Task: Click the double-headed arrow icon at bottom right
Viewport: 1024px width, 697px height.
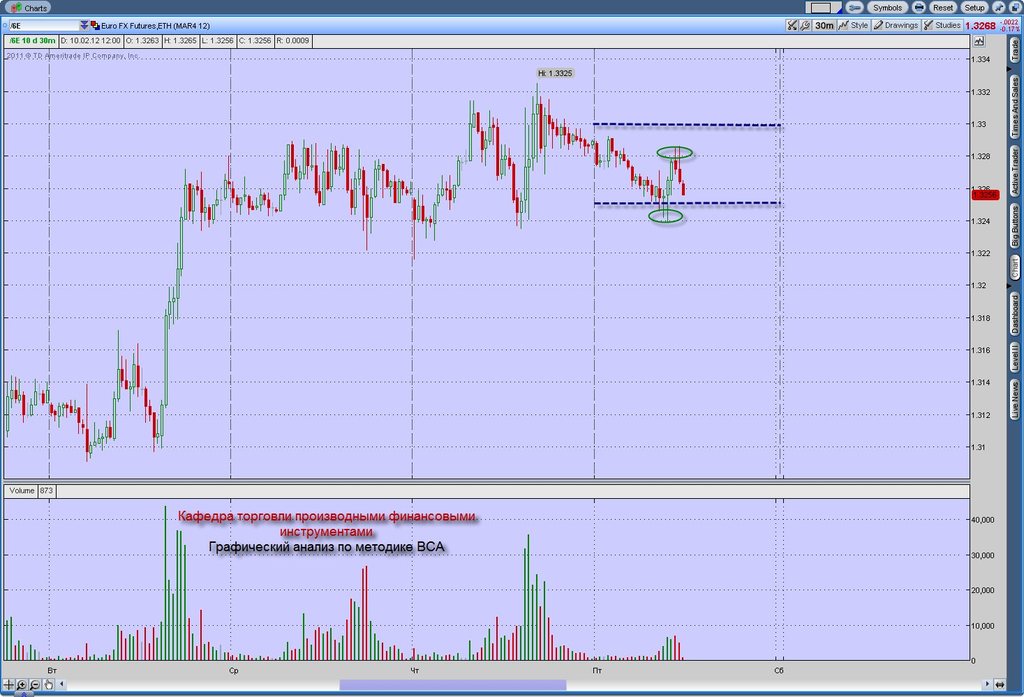Action: click(x=1000, y=685)
